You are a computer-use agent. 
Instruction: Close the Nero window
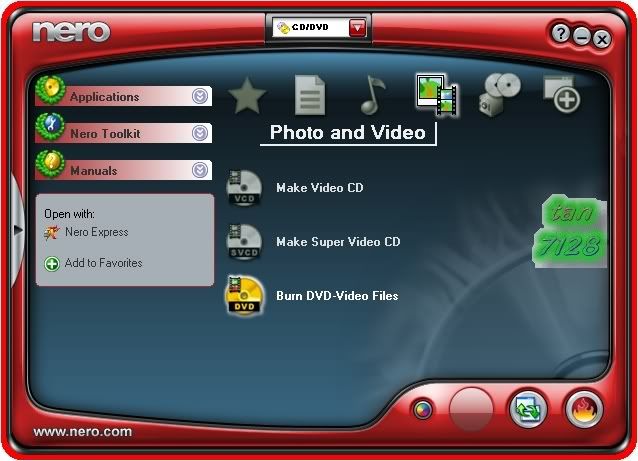[x=601, y=39]
